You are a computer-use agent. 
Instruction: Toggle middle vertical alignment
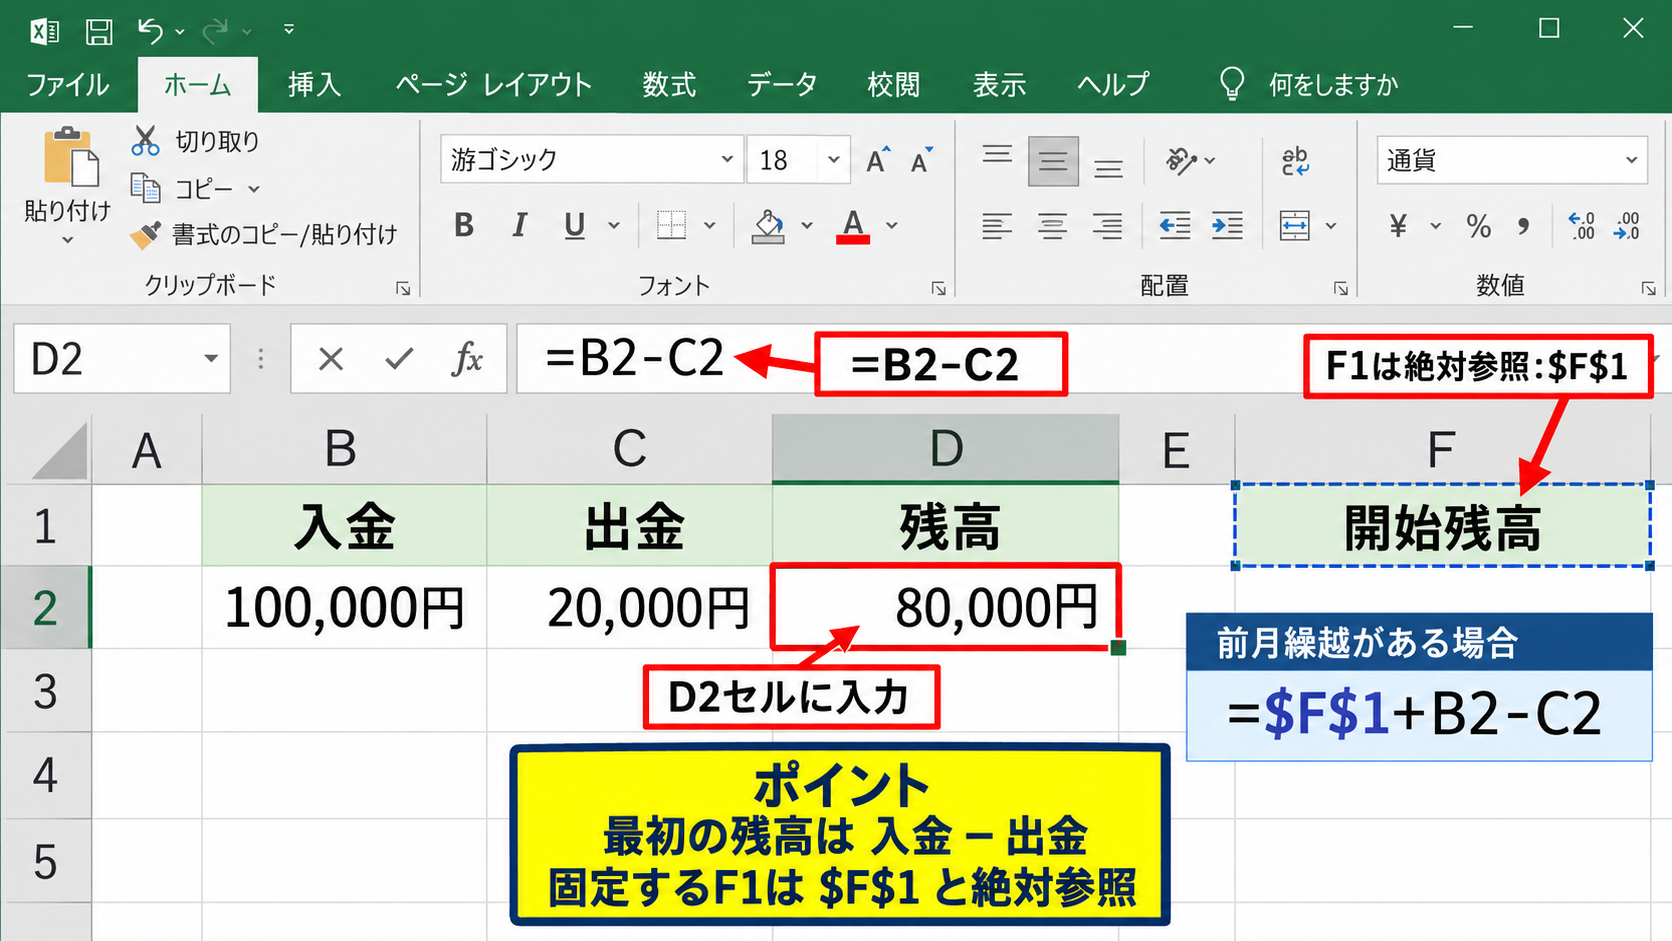(x=1053, y=161)
